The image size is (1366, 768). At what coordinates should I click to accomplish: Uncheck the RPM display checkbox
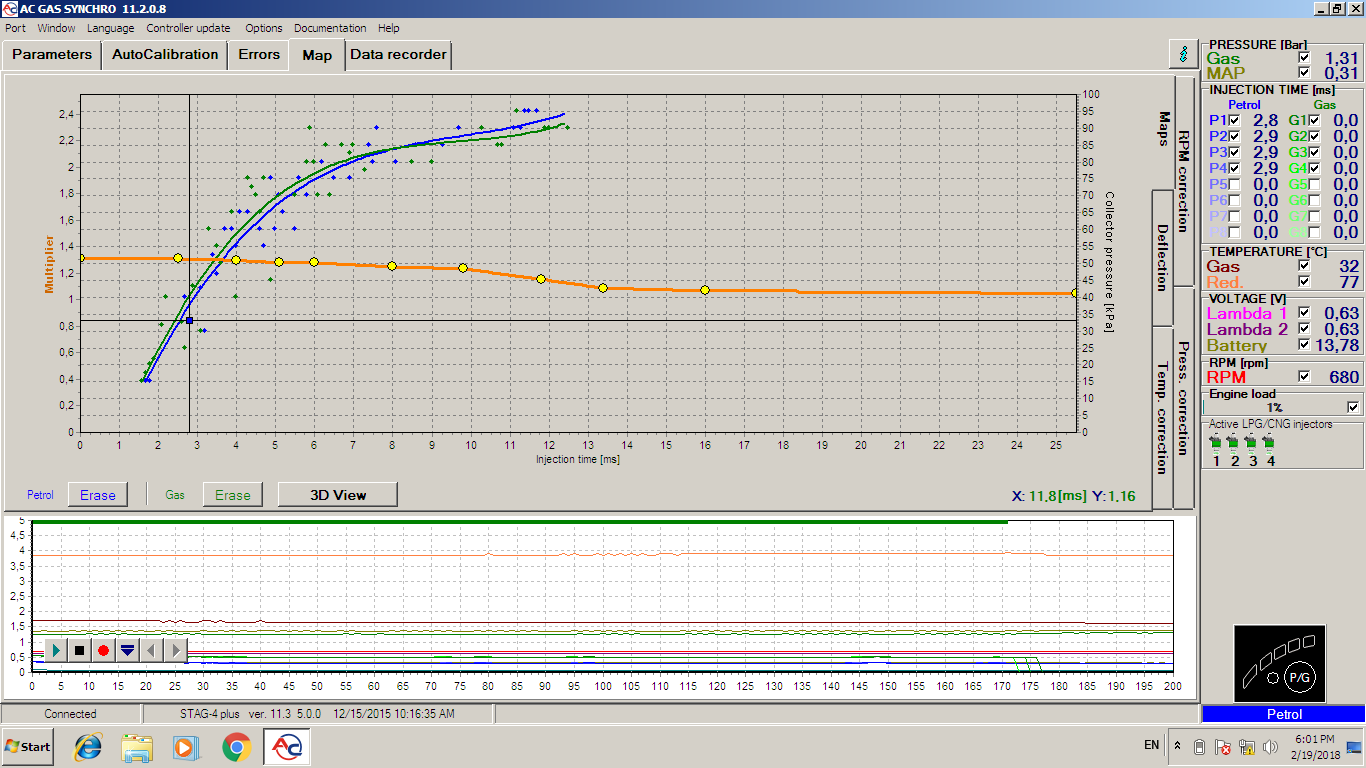click(x=1303, y=377)
